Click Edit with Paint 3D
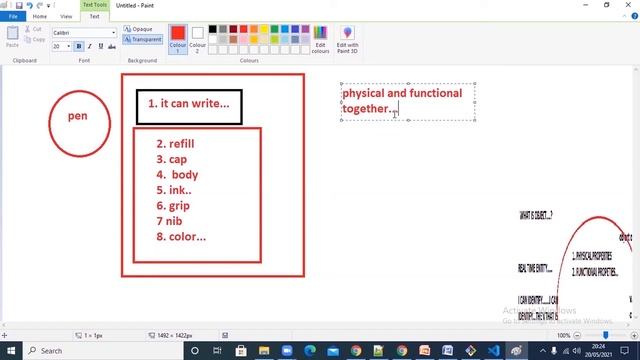 [x=347, y=39]
